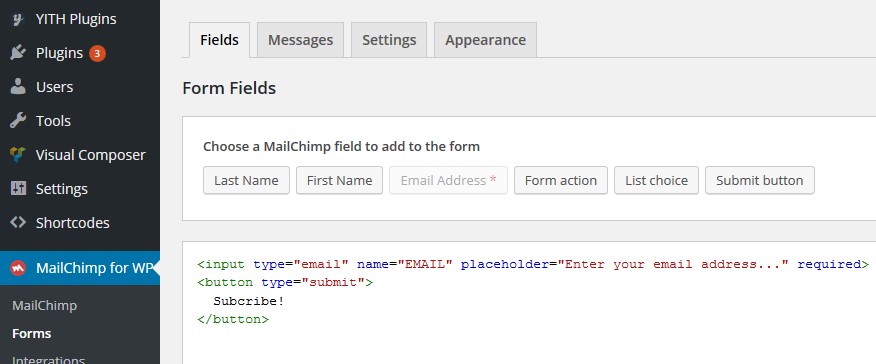Click the MailChimp for WP logo icon
This screenshot has width=876, height=364.
tap(18, 269)
